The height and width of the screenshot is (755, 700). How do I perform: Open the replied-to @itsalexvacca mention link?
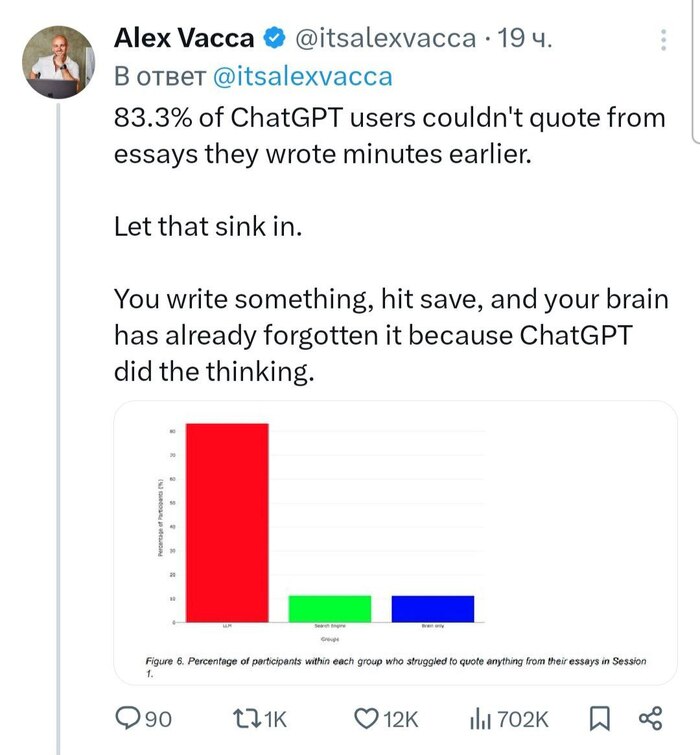point(303,76)
